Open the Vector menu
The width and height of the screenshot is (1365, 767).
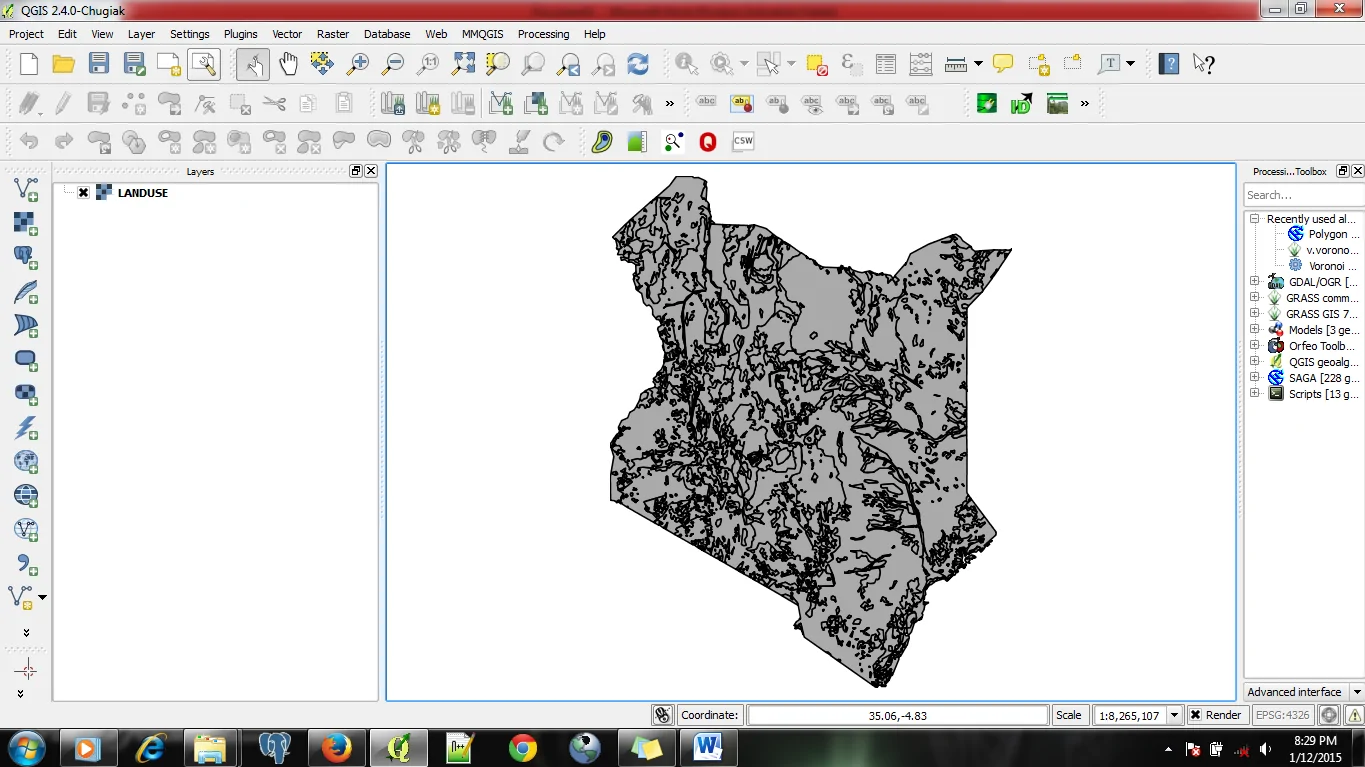(x=287, y=34)
